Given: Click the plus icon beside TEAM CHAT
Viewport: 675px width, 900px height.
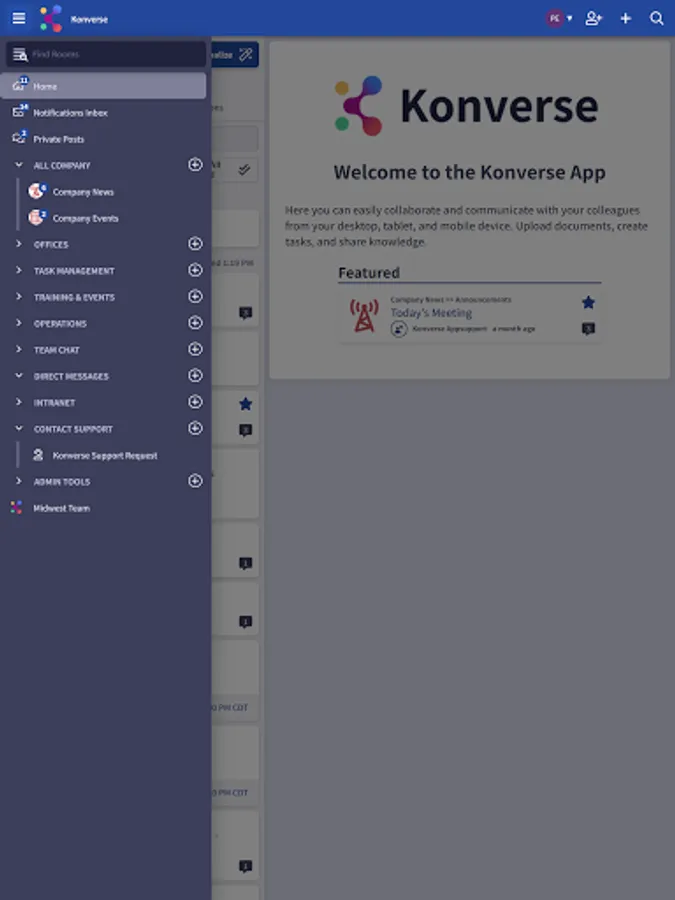Looking at the screenshot, I should [195, 349].
